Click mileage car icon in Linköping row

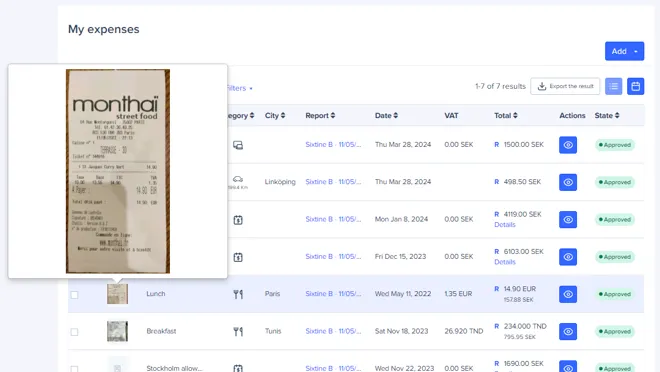(x=238, y=179)
